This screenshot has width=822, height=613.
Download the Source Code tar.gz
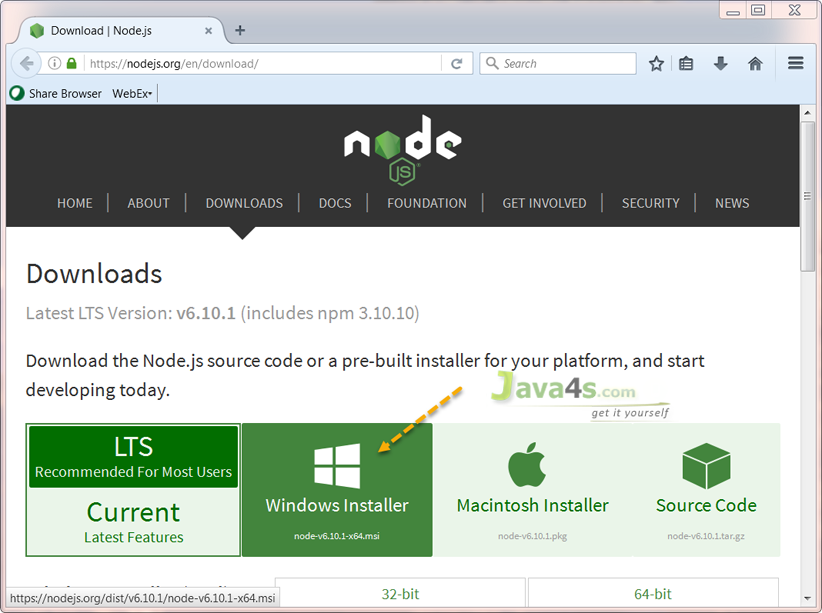tap(706, 490)
